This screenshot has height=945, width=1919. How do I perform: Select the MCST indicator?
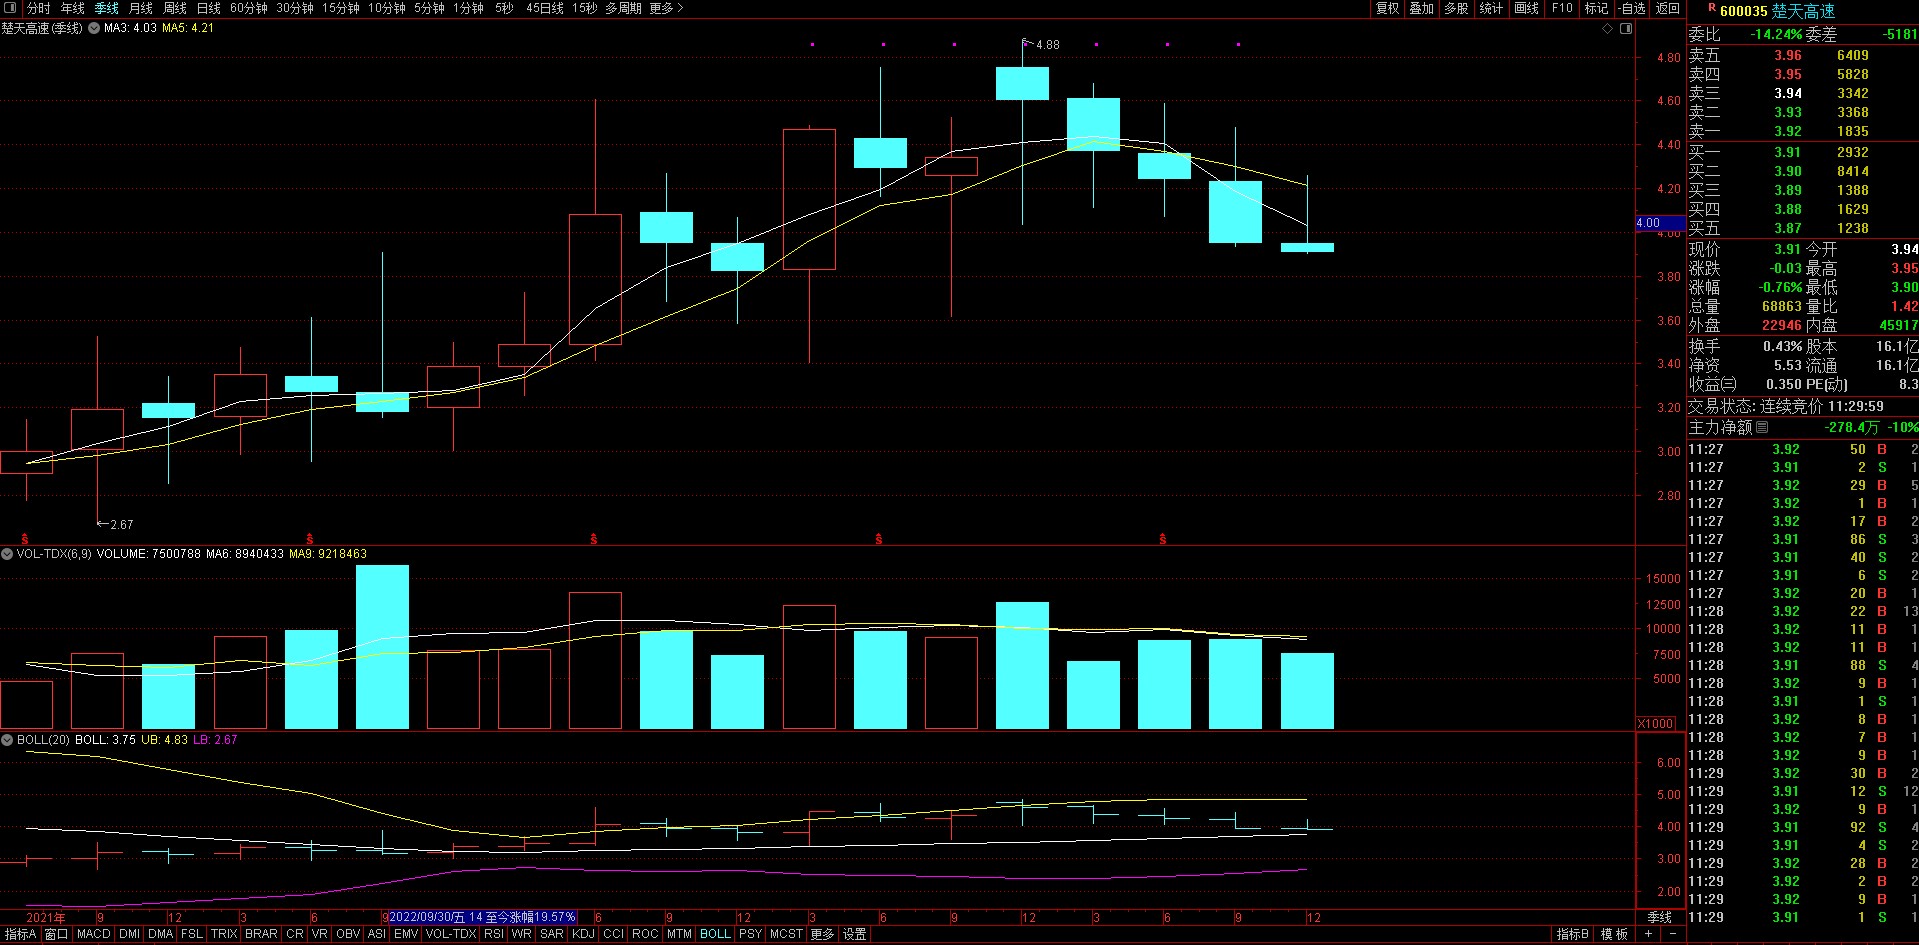pos(786,934)
